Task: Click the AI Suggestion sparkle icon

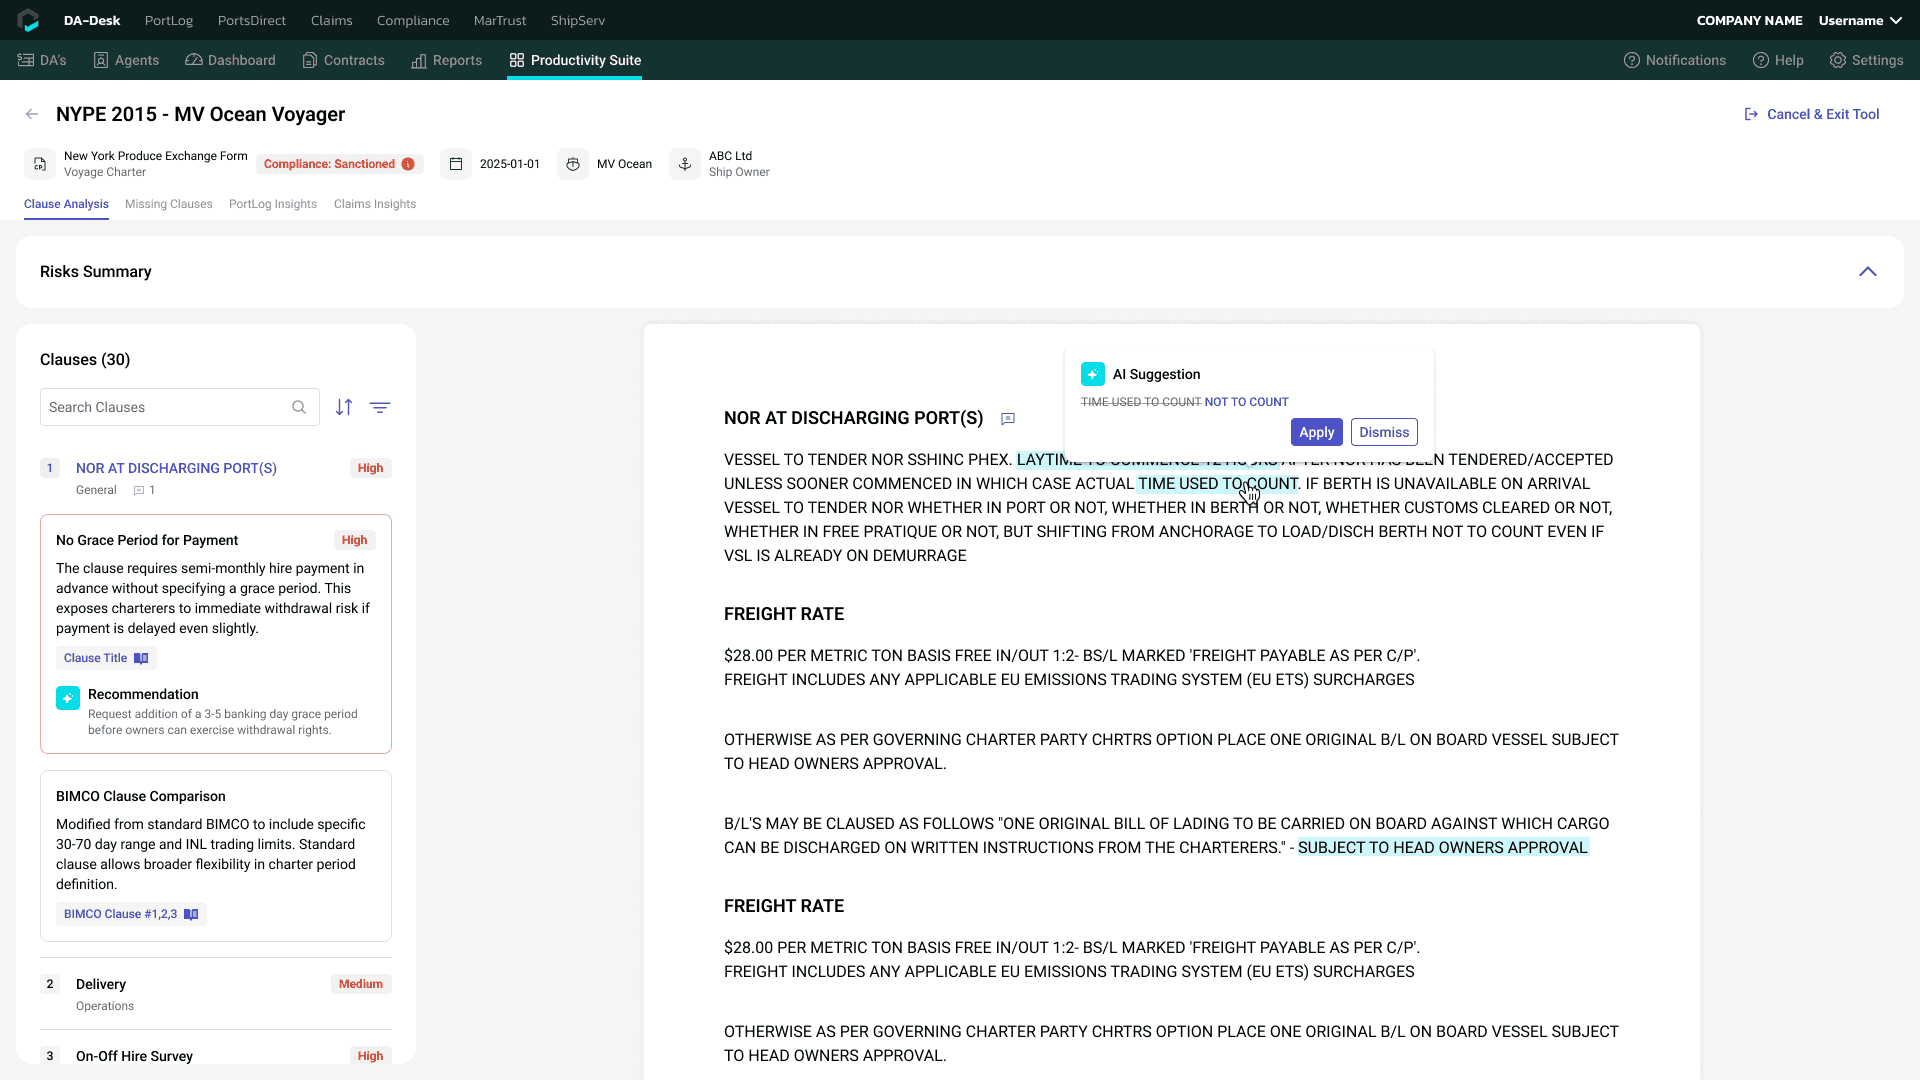Action: point(1093,374)
